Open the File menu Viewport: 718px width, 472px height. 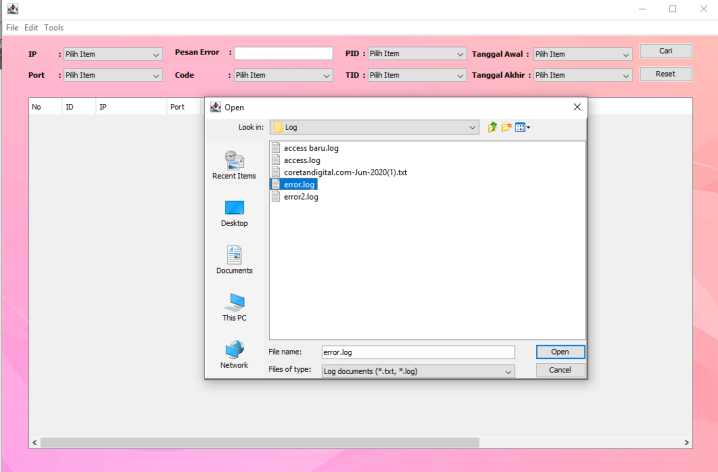(x=12, y=27)
